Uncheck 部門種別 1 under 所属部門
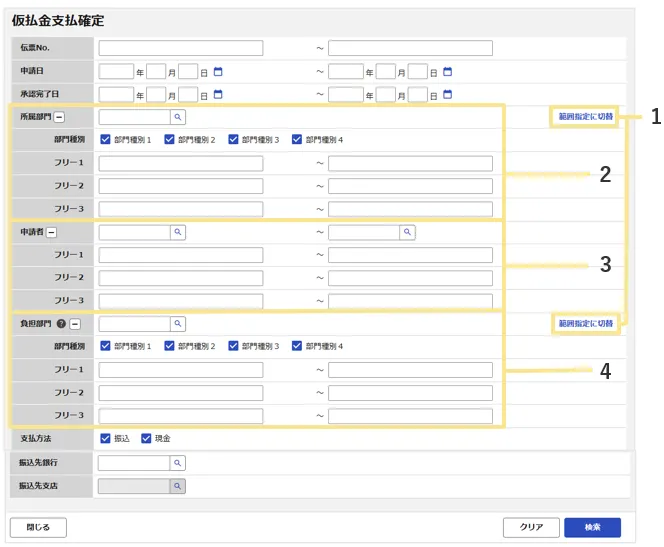664x547 pixels. pos(106,140)
